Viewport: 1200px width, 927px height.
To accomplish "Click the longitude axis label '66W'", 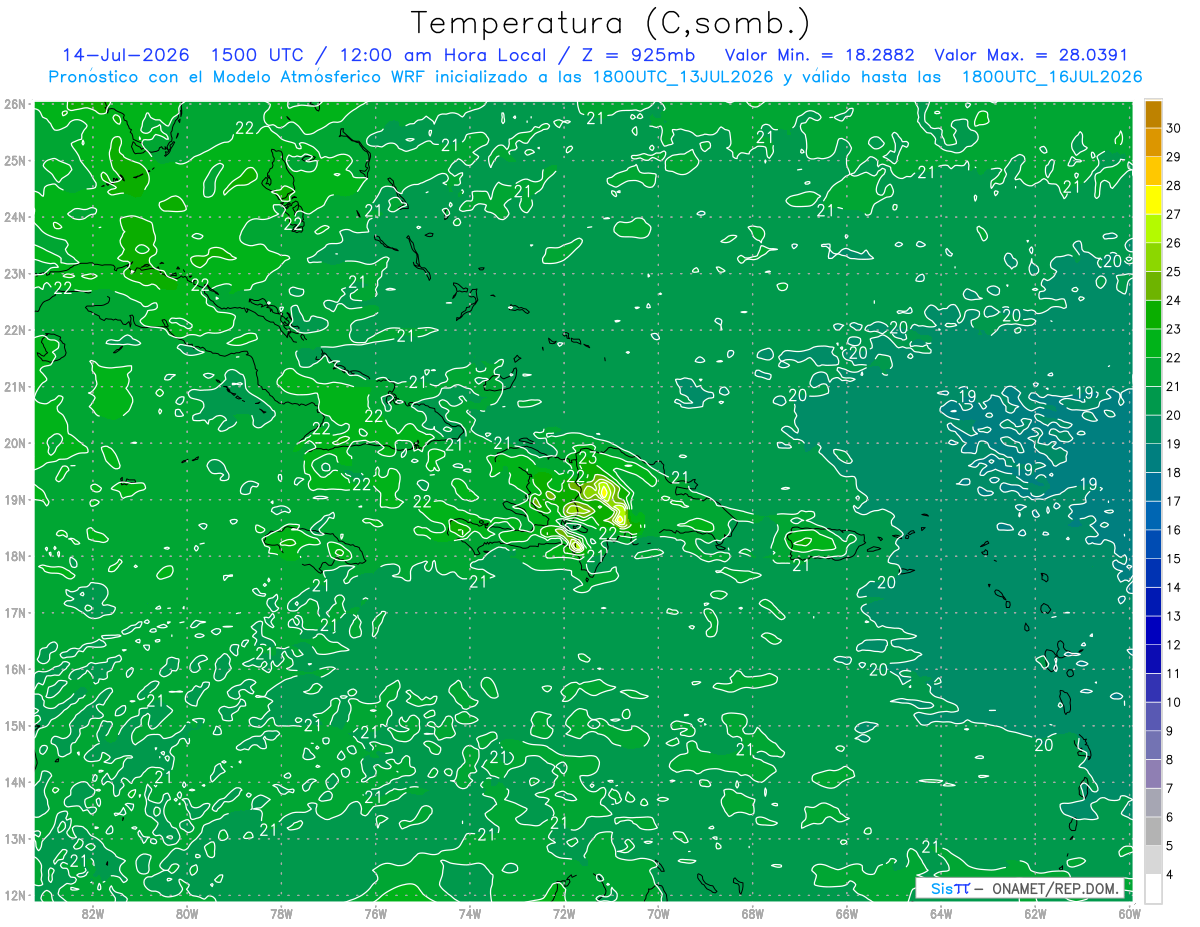I will [x=847, y=913].
